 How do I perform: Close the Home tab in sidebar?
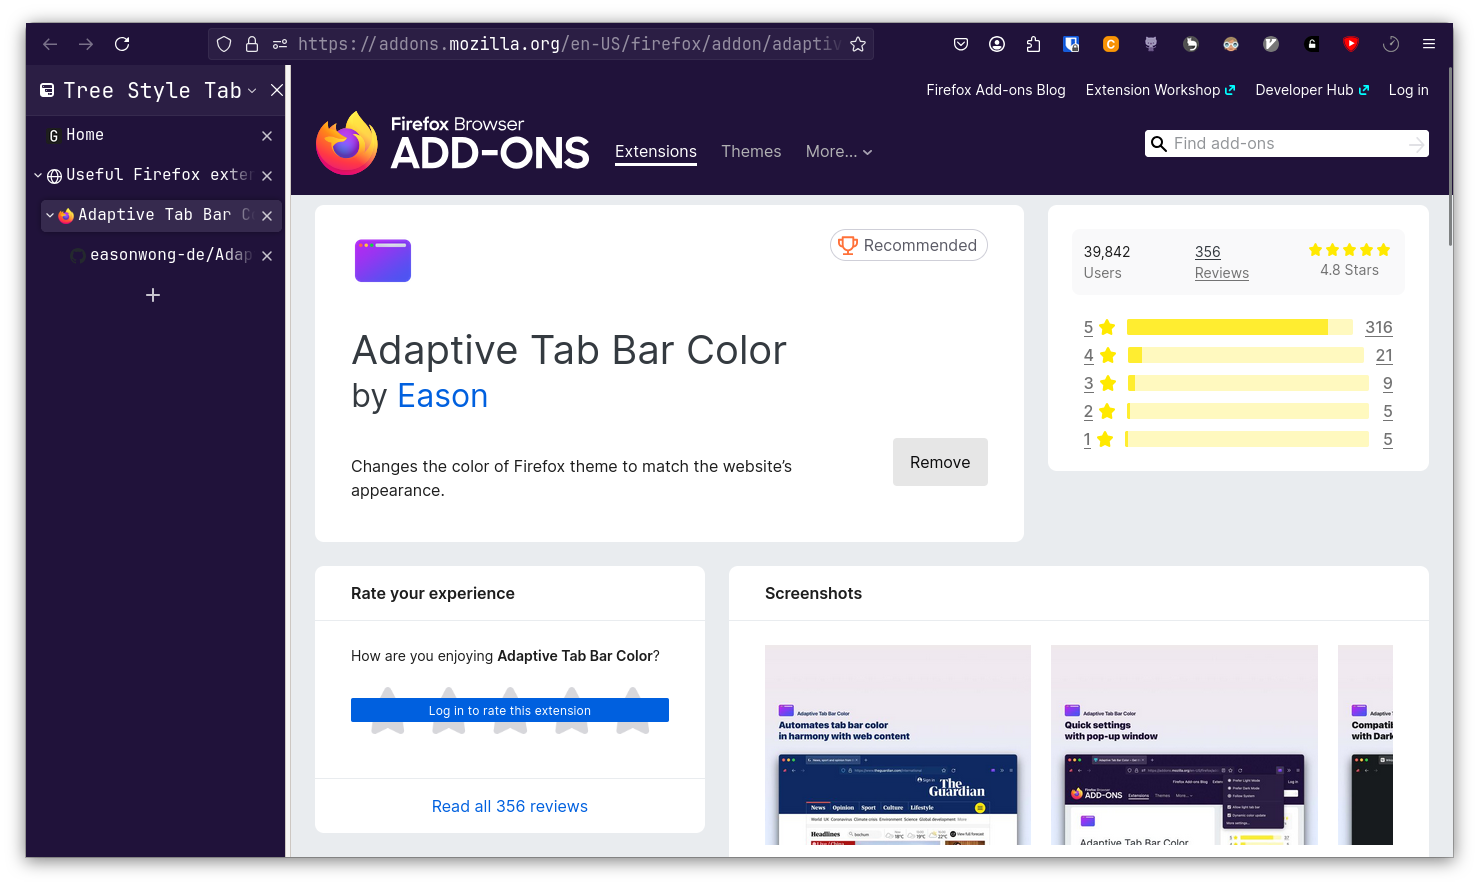[x=267, y=136]
